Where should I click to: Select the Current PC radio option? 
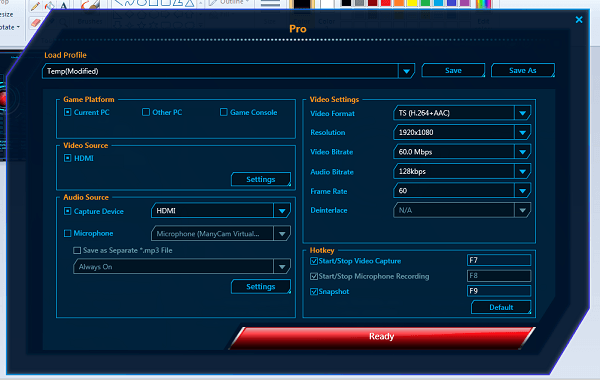[x=68, y=112]
